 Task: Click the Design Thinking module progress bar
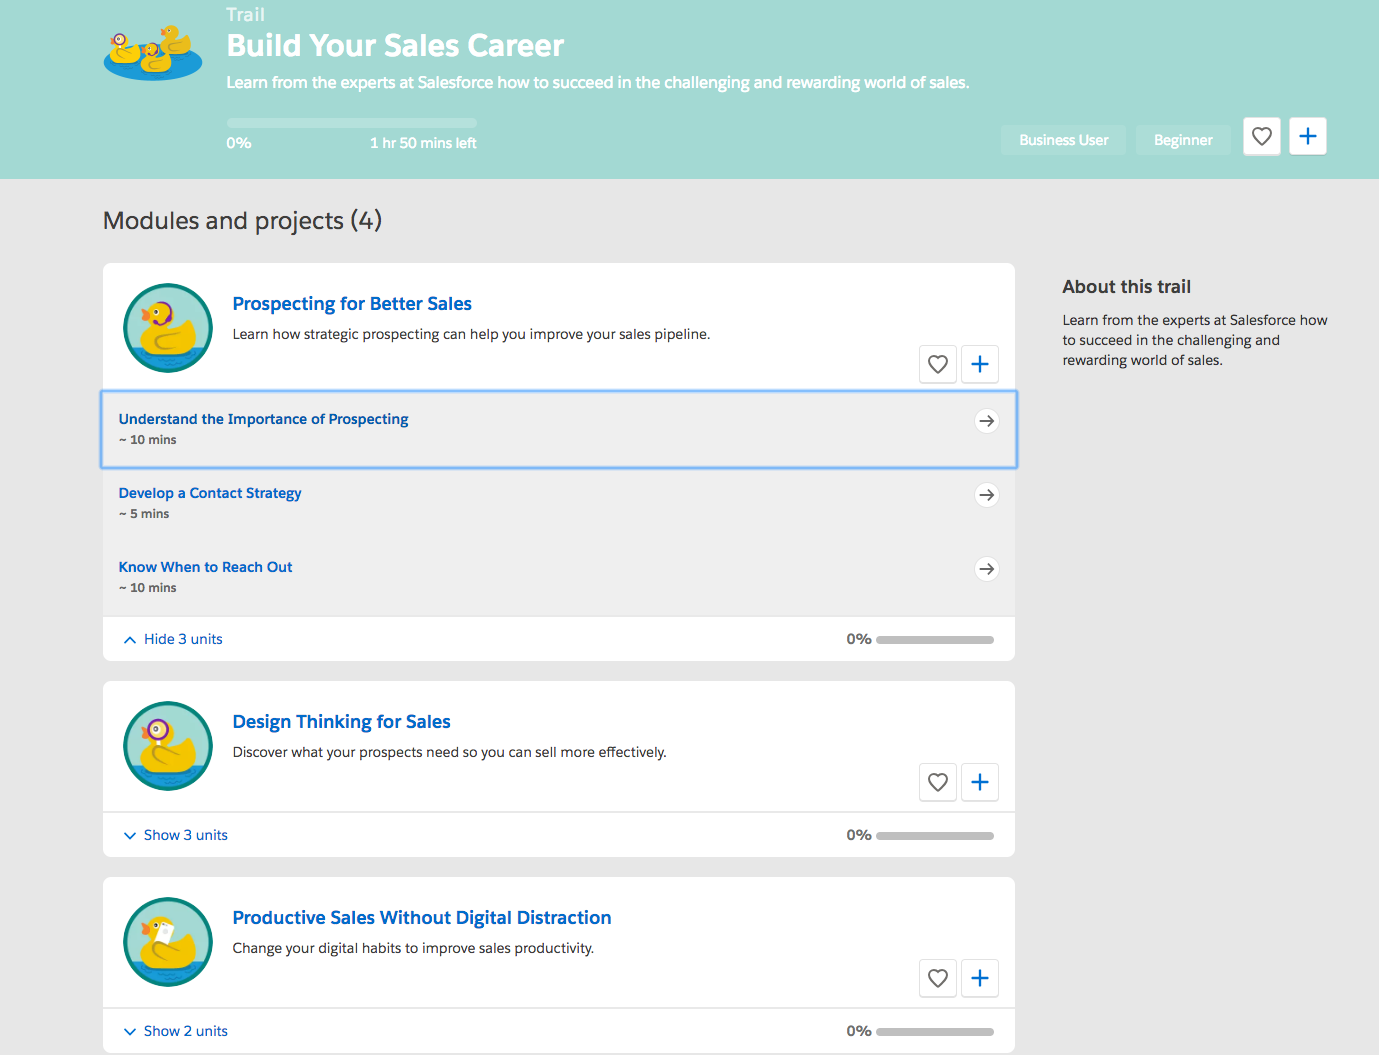[935, 836]
